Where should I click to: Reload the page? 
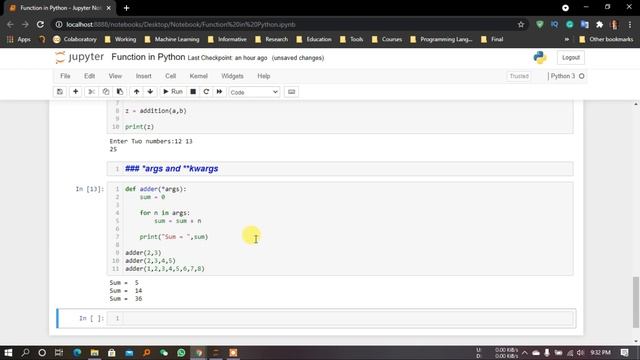pos(40,24)
